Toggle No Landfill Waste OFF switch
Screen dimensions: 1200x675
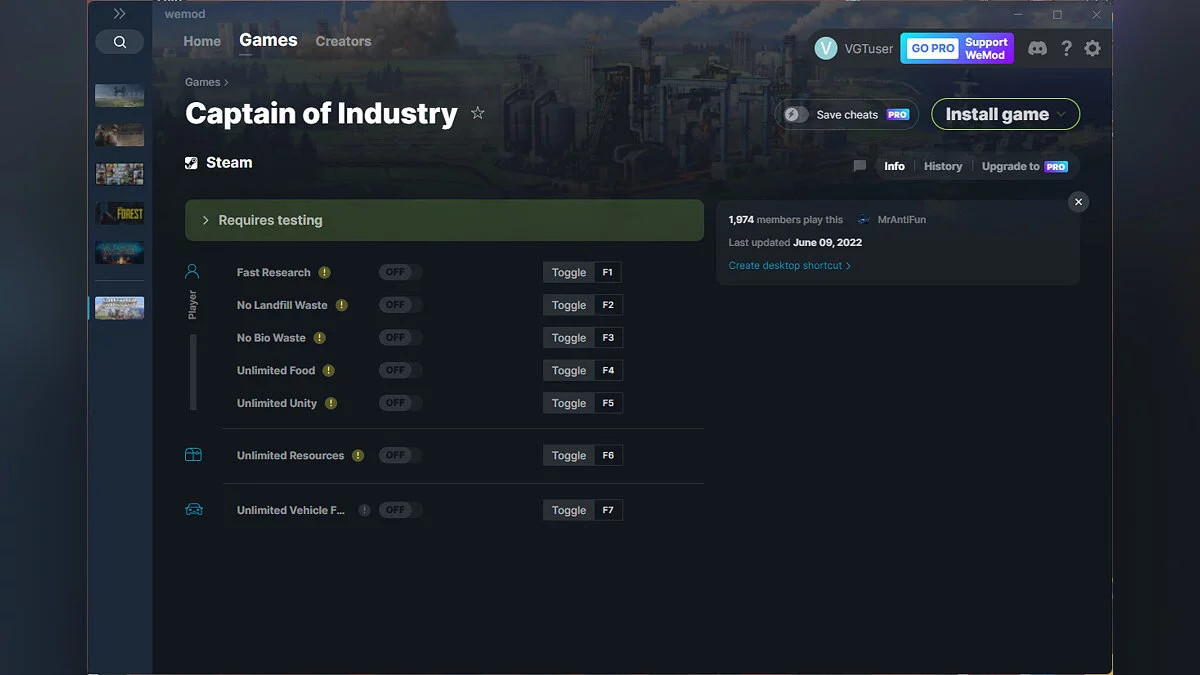pyautogui.click(x=400, y=305)
